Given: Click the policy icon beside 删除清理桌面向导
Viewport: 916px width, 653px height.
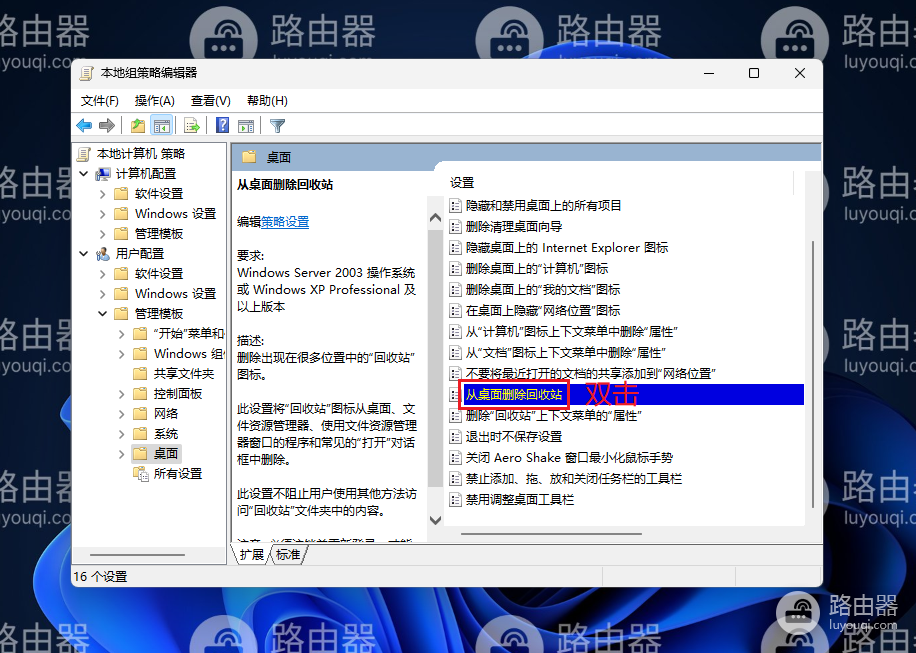Looking at the screenshot, I should pyautogui.click(x=455, y=227).
